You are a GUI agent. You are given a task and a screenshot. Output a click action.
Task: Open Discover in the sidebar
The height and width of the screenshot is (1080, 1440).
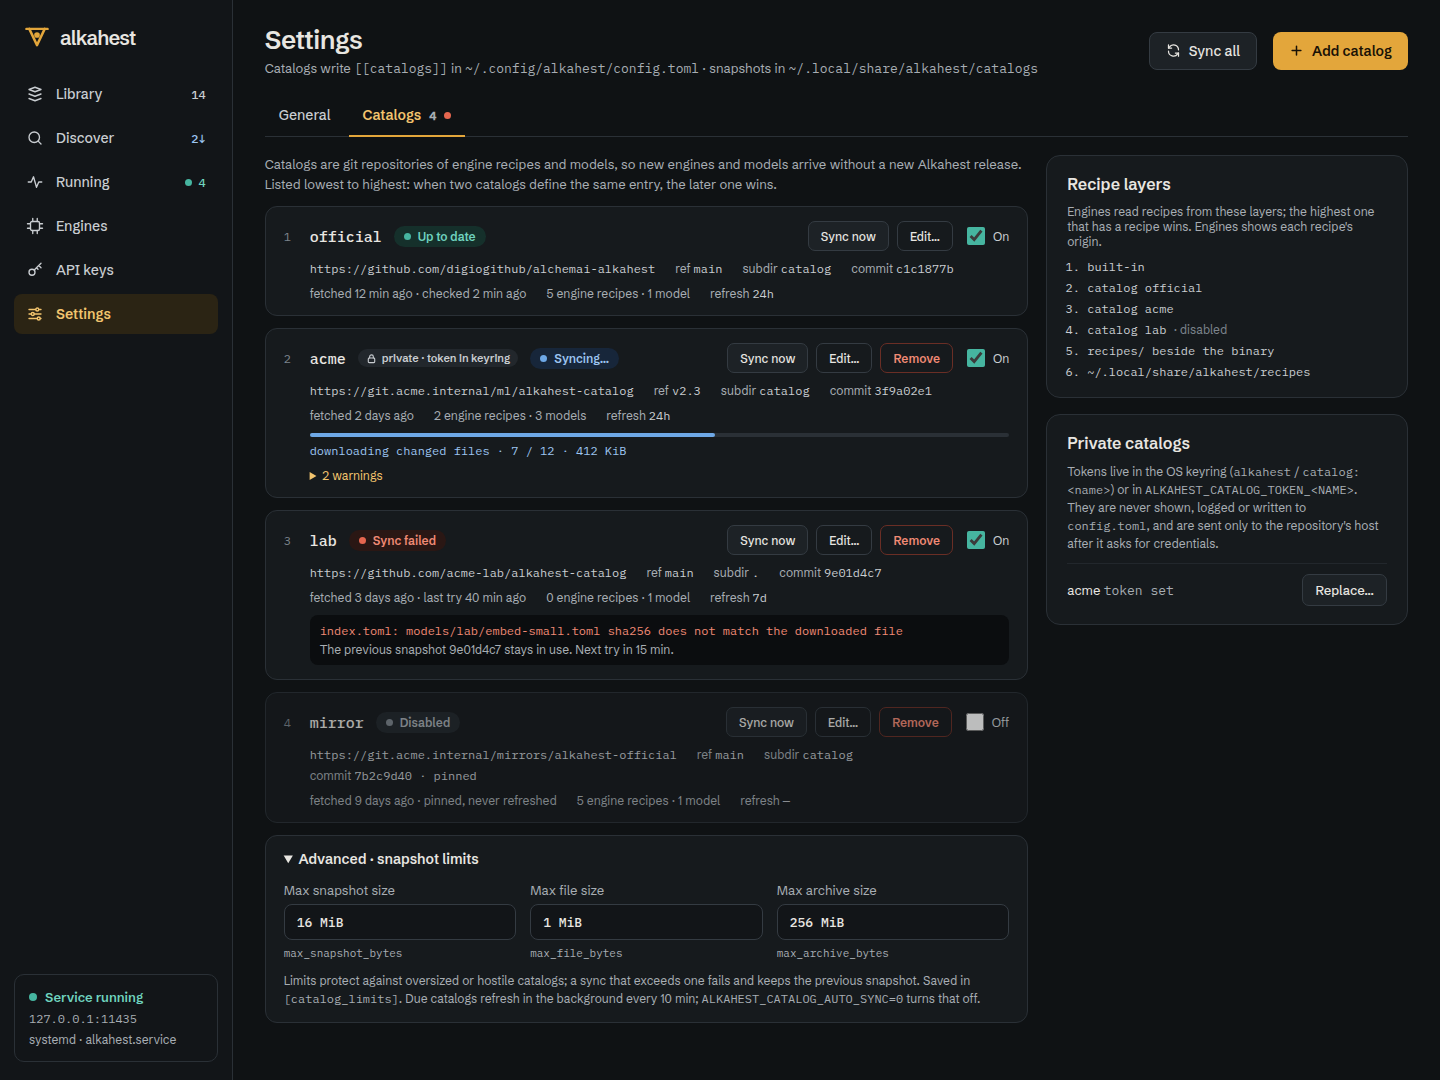click(x=116, y=138)
